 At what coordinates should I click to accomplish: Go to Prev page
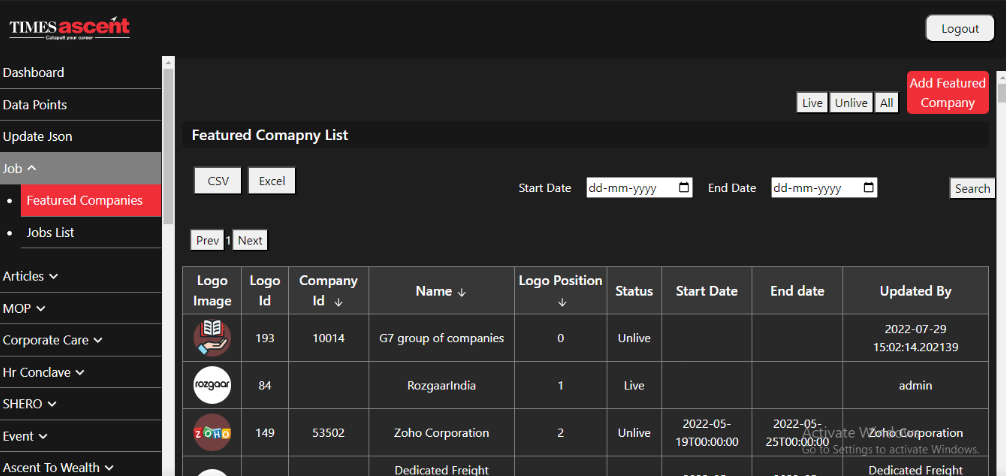pos(207,240)
